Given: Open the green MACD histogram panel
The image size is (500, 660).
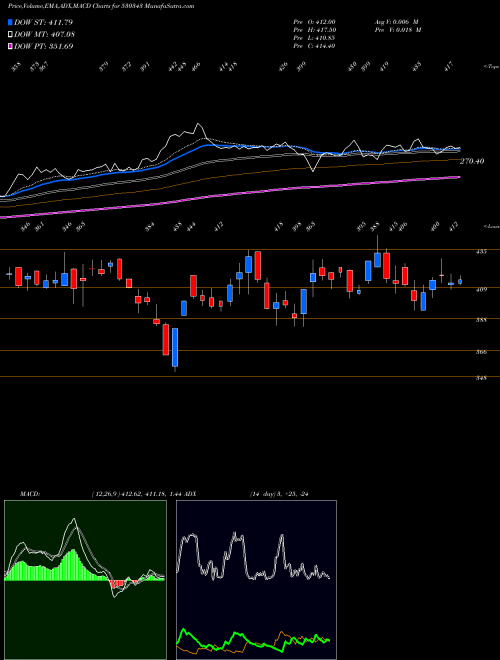Looking at the screenshot, I should click(x=85, y=580).
